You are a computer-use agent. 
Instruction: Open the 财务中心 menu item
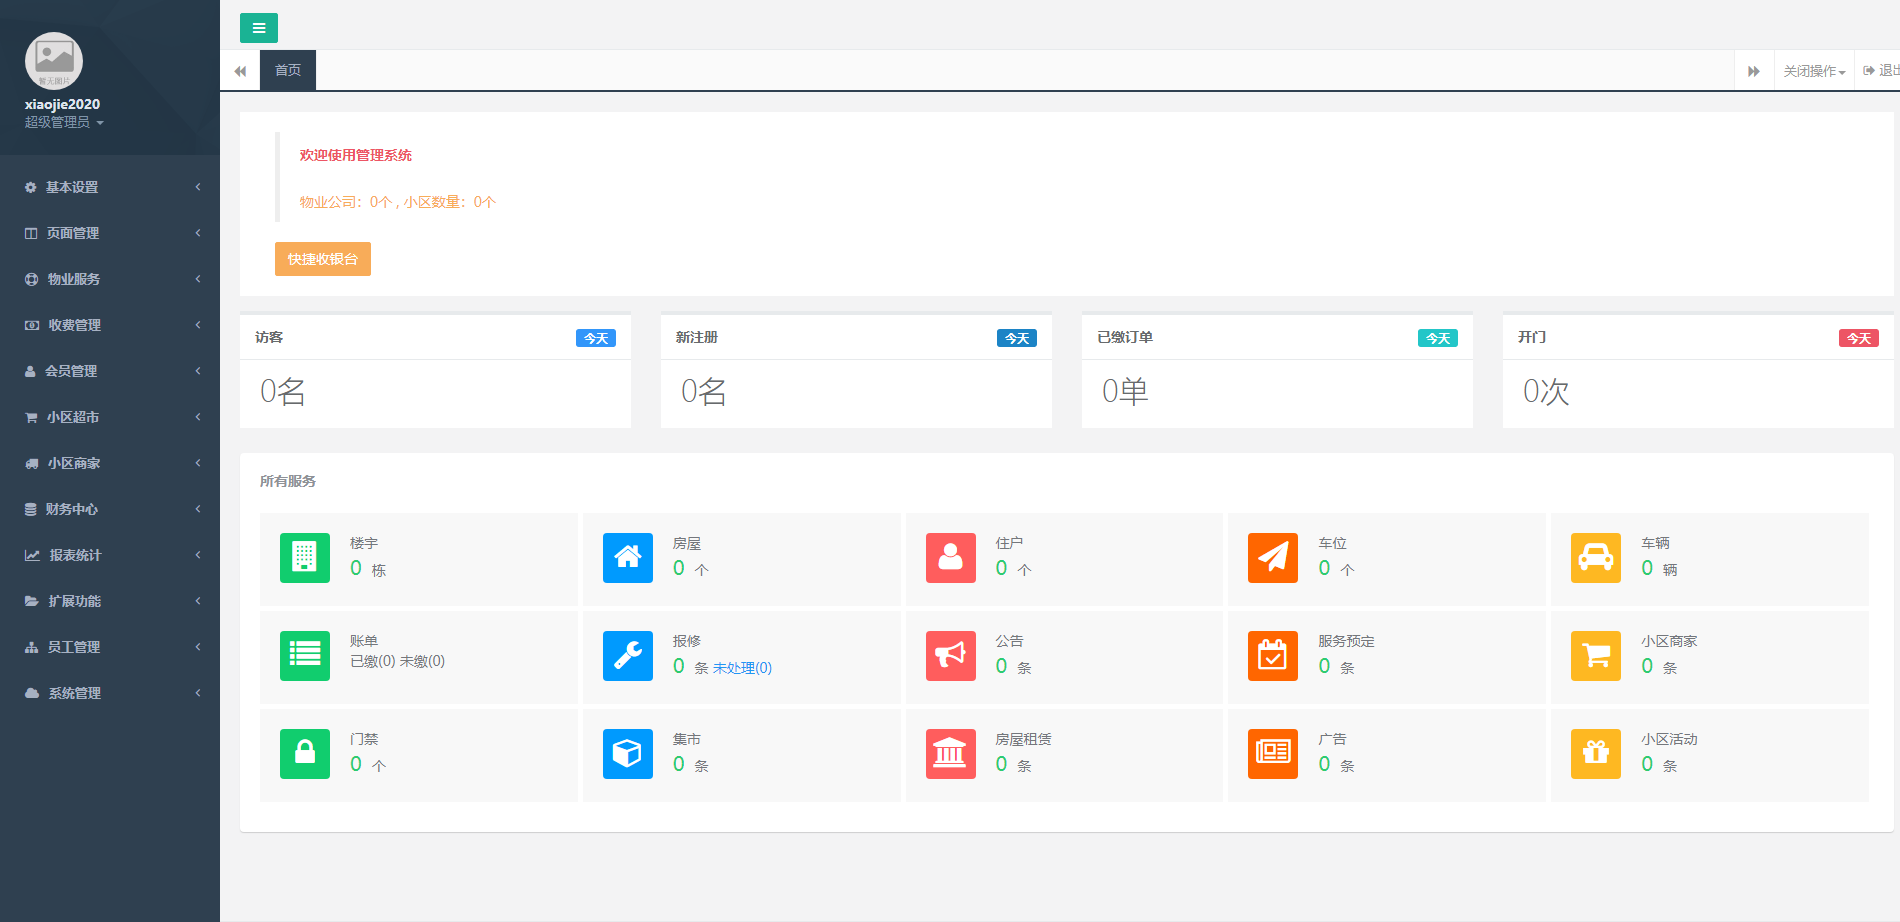click(x=110, y=509)
